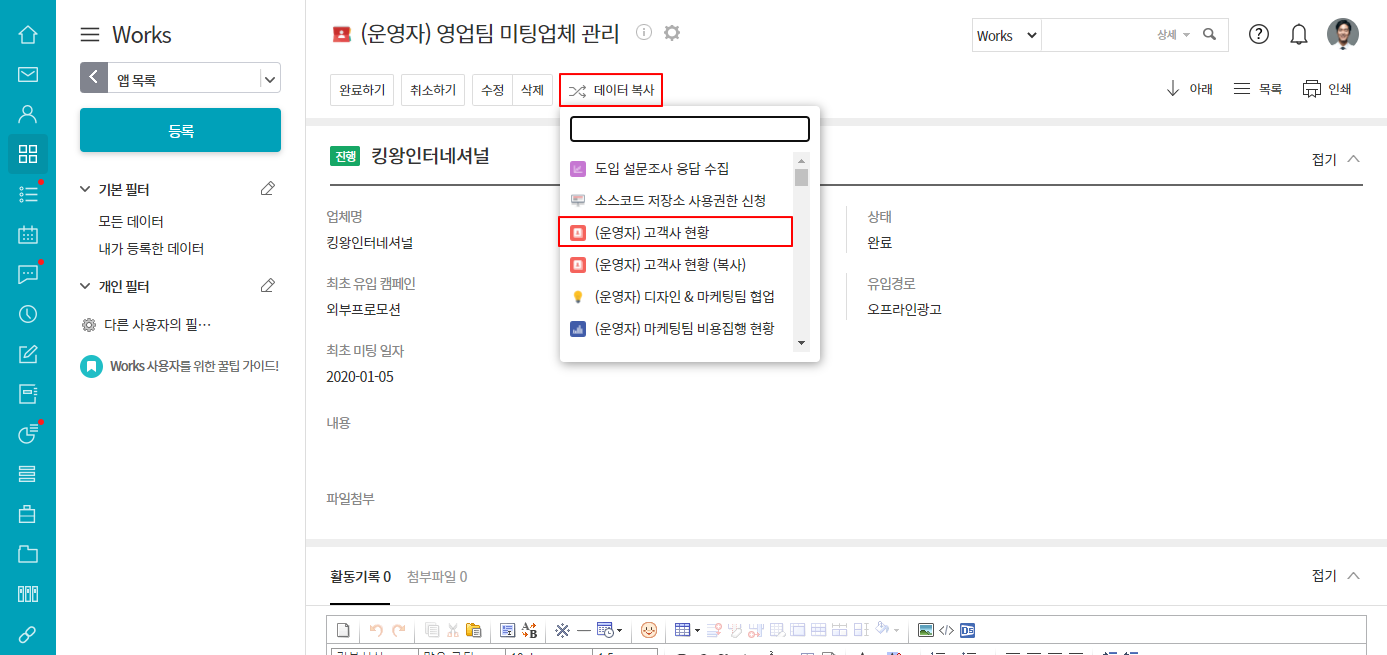1387x655 pixels.
Task: Open the hamburger menu beside Works
Action: coord(90,35)
